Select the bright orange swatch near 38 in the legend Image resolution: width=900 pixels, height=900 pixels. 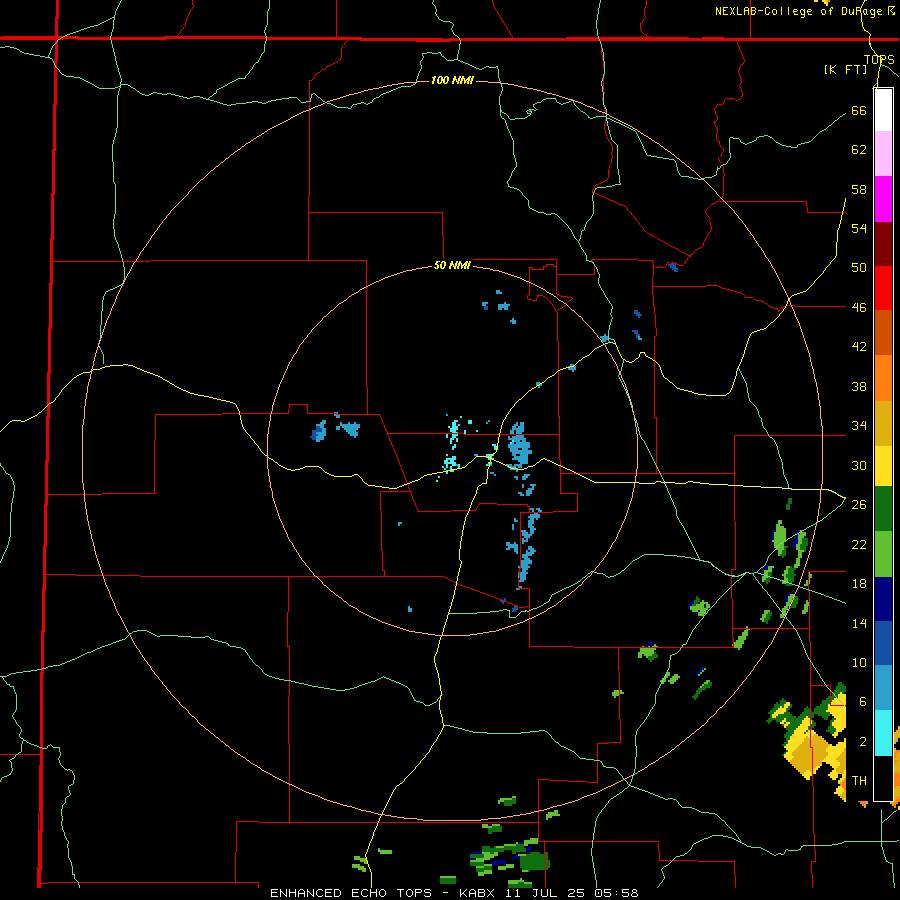click(x=883, y=378)
